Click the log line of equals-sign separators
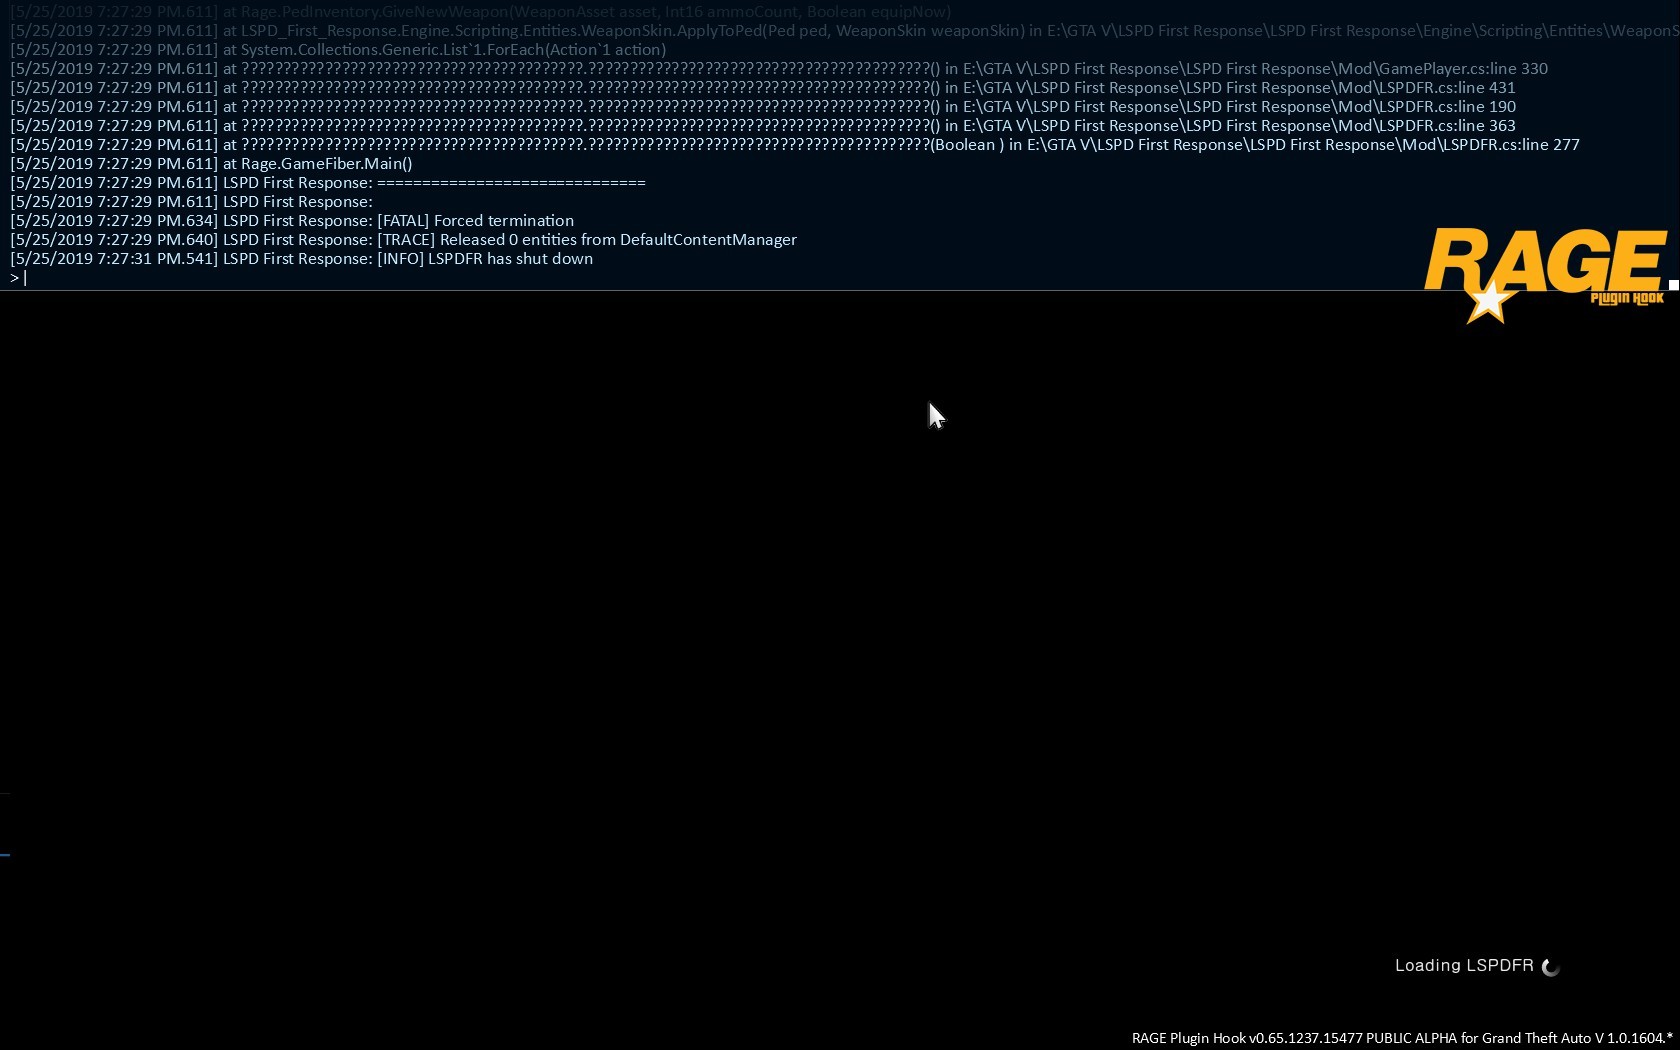This screenshot has height=1050, width=1680. (328, 183)
